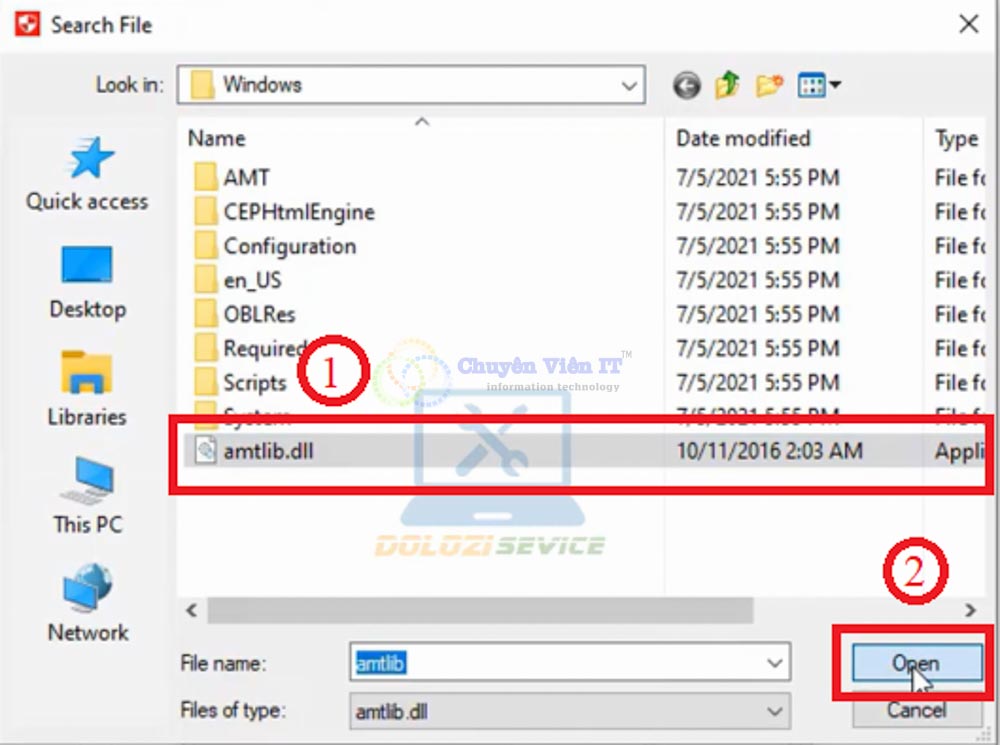
Task: Open the View menu icon
Action: pos(819,86)
